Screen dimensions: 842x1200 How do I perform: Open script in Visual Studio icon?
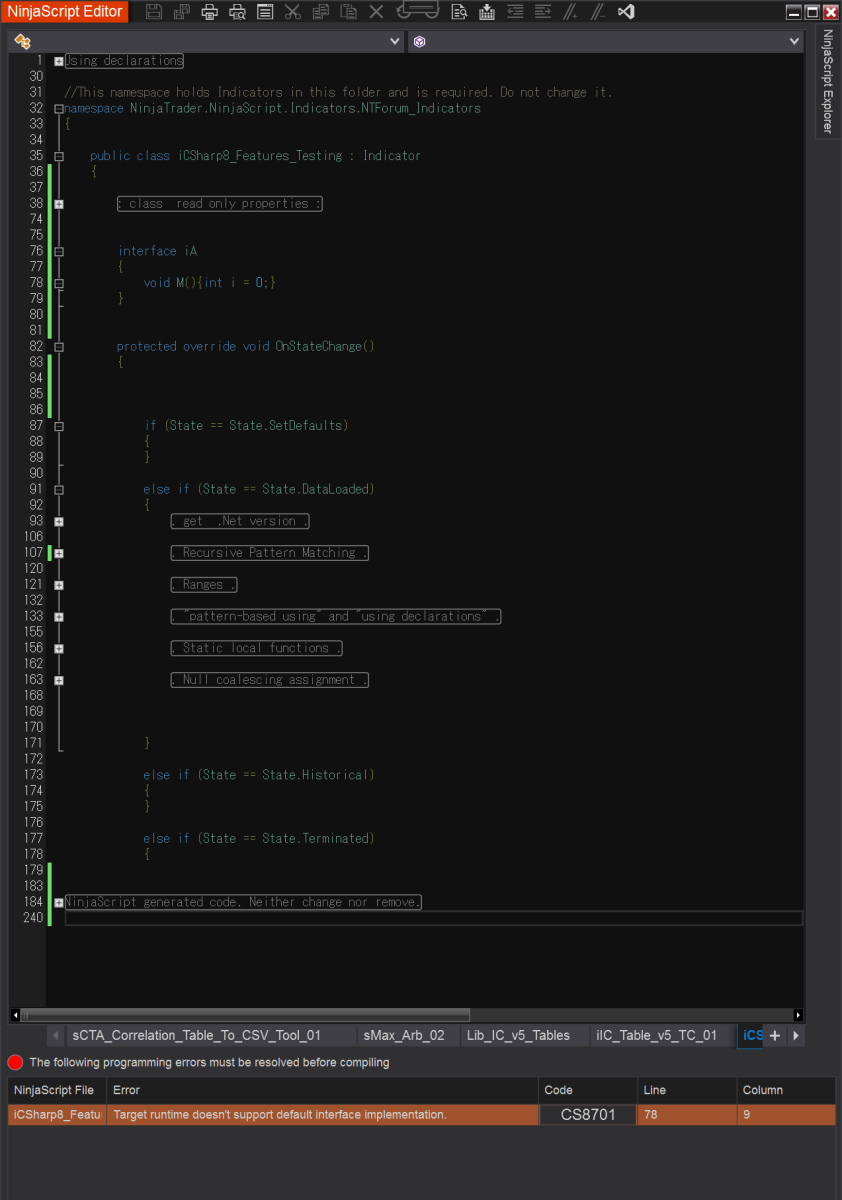click(626, 12)
